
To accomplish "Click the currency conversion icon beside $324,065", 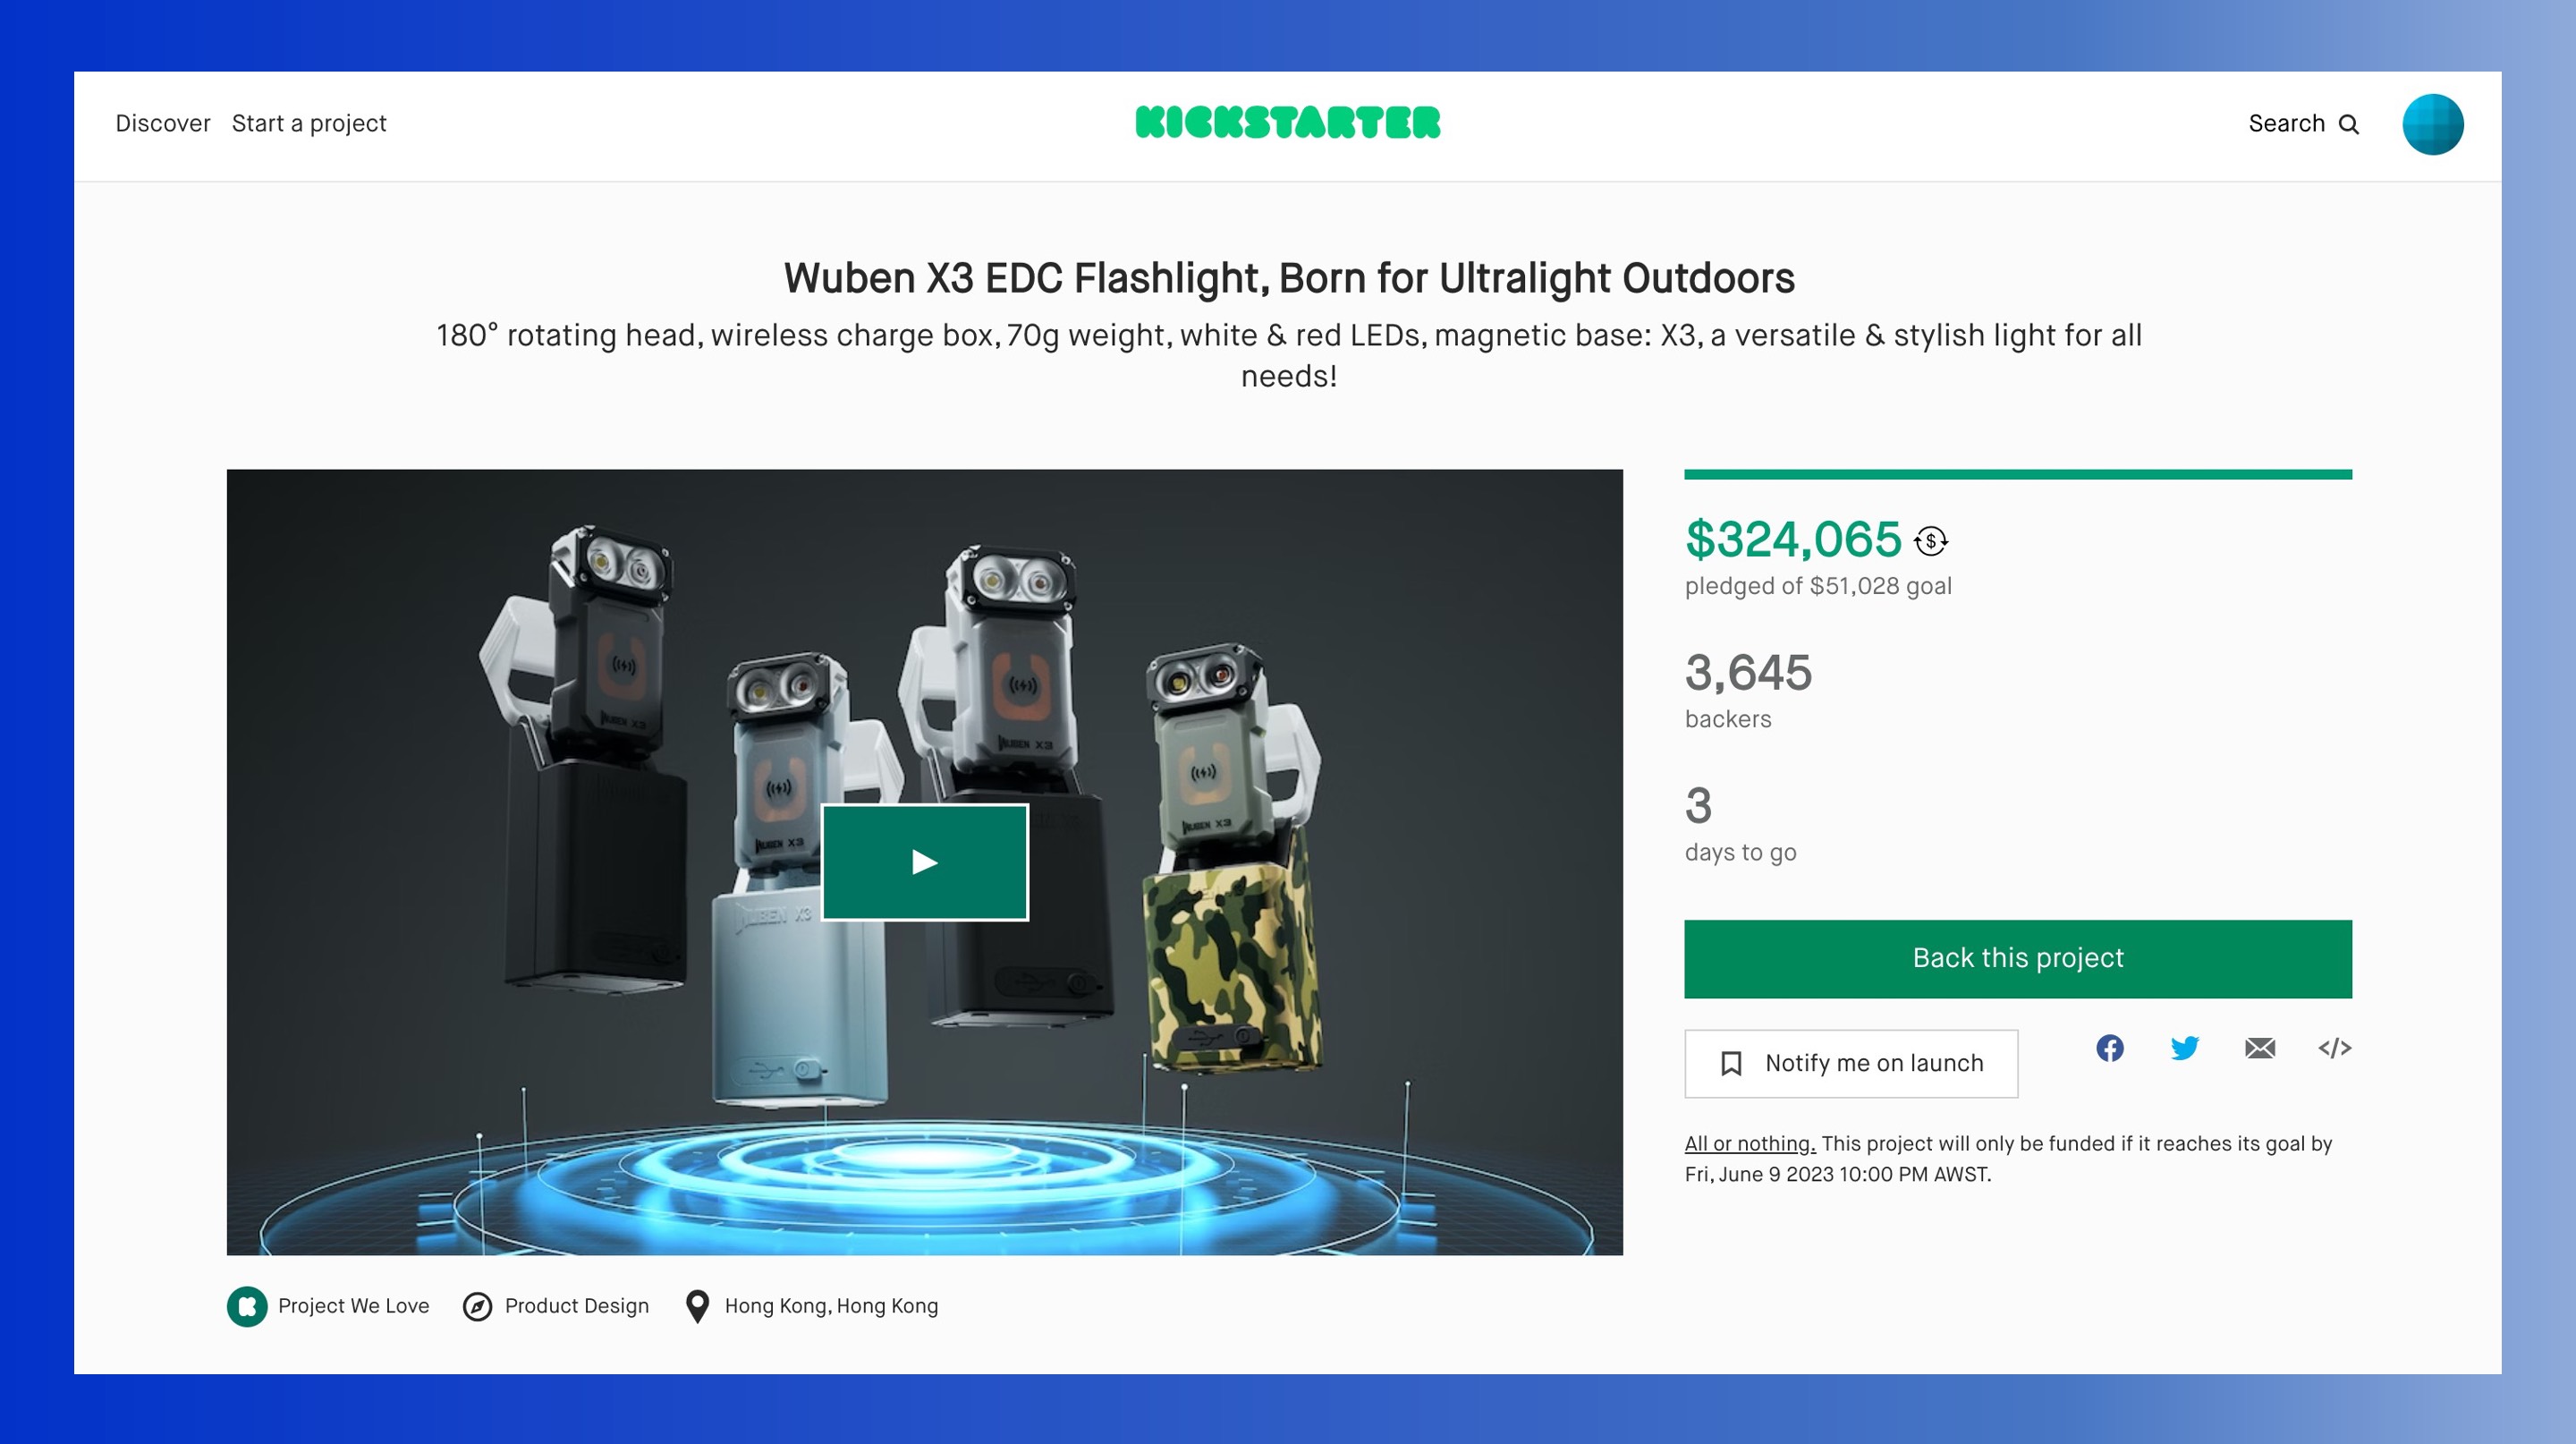I will tap(1931, 541).
